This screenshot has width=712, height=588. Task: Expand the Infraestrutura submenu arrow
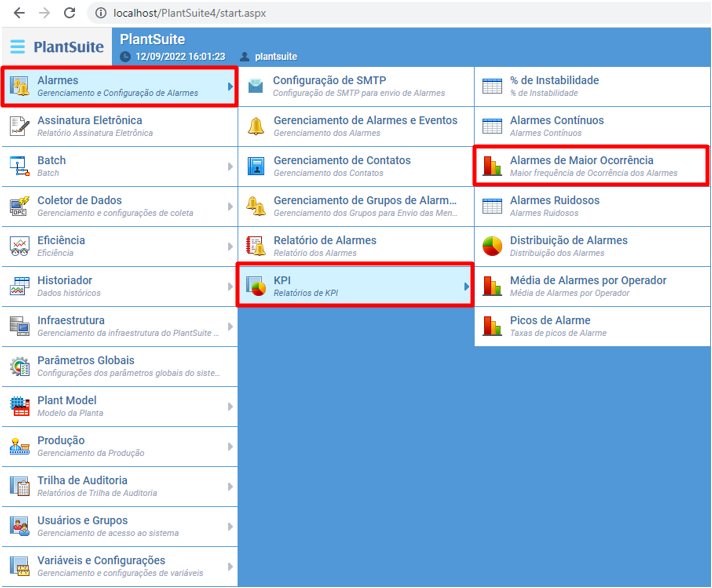tap(230, 326)
